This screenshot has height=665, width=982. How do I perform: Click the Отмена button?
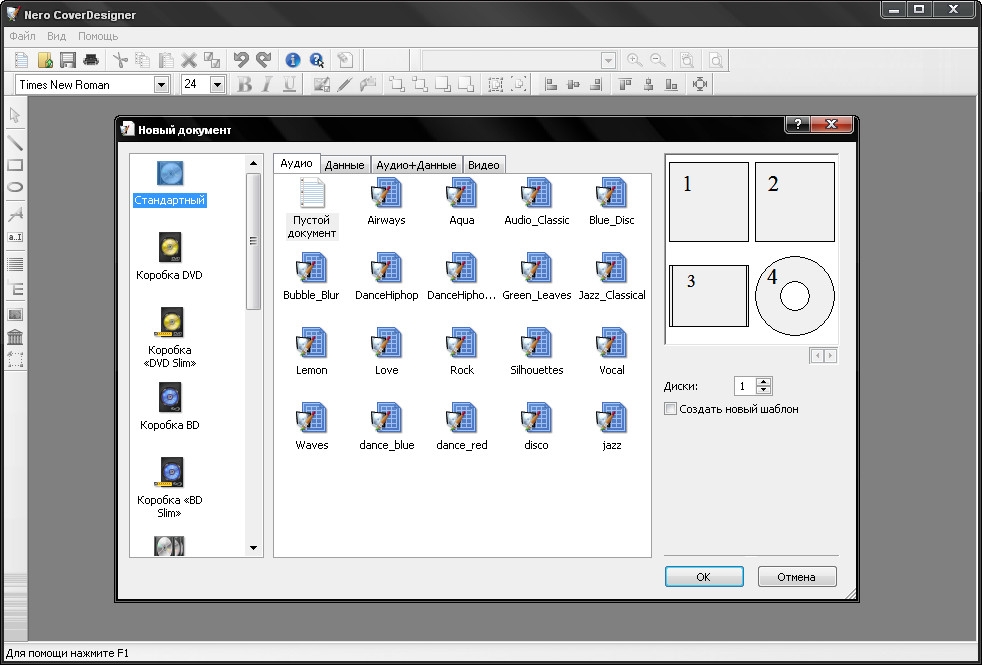[x=796, y=577]
